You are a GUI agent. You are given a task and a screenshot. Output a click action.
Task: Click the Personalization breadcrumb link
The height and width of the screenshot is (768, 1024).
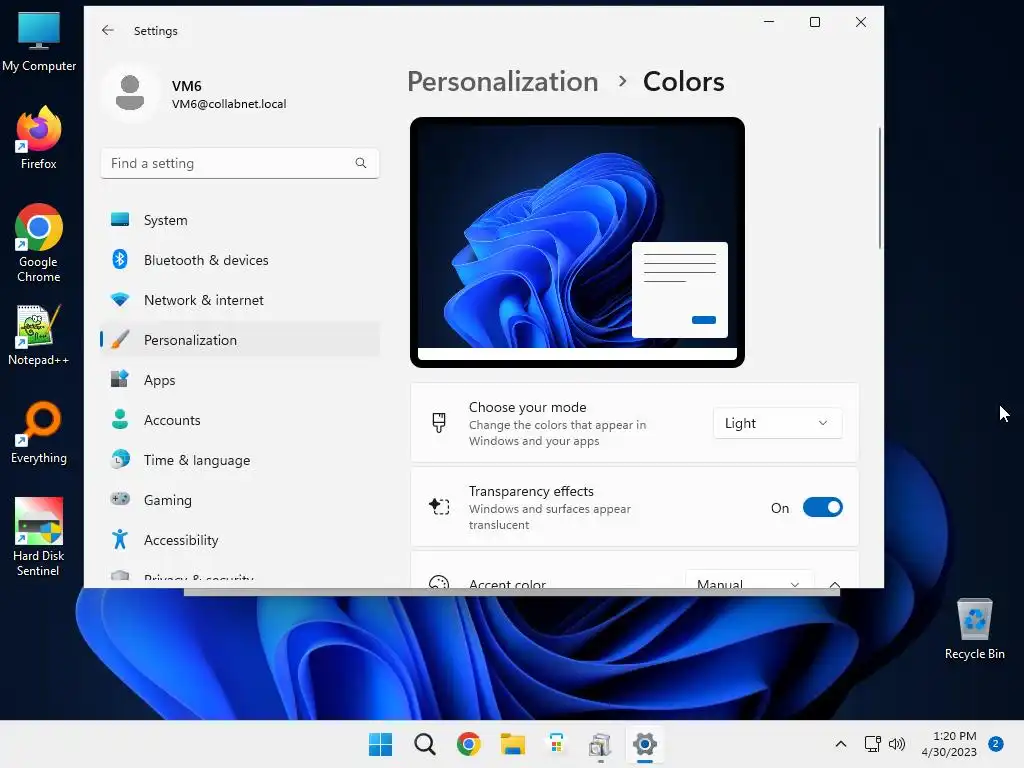pyautogui.click(x=503, y=82)
